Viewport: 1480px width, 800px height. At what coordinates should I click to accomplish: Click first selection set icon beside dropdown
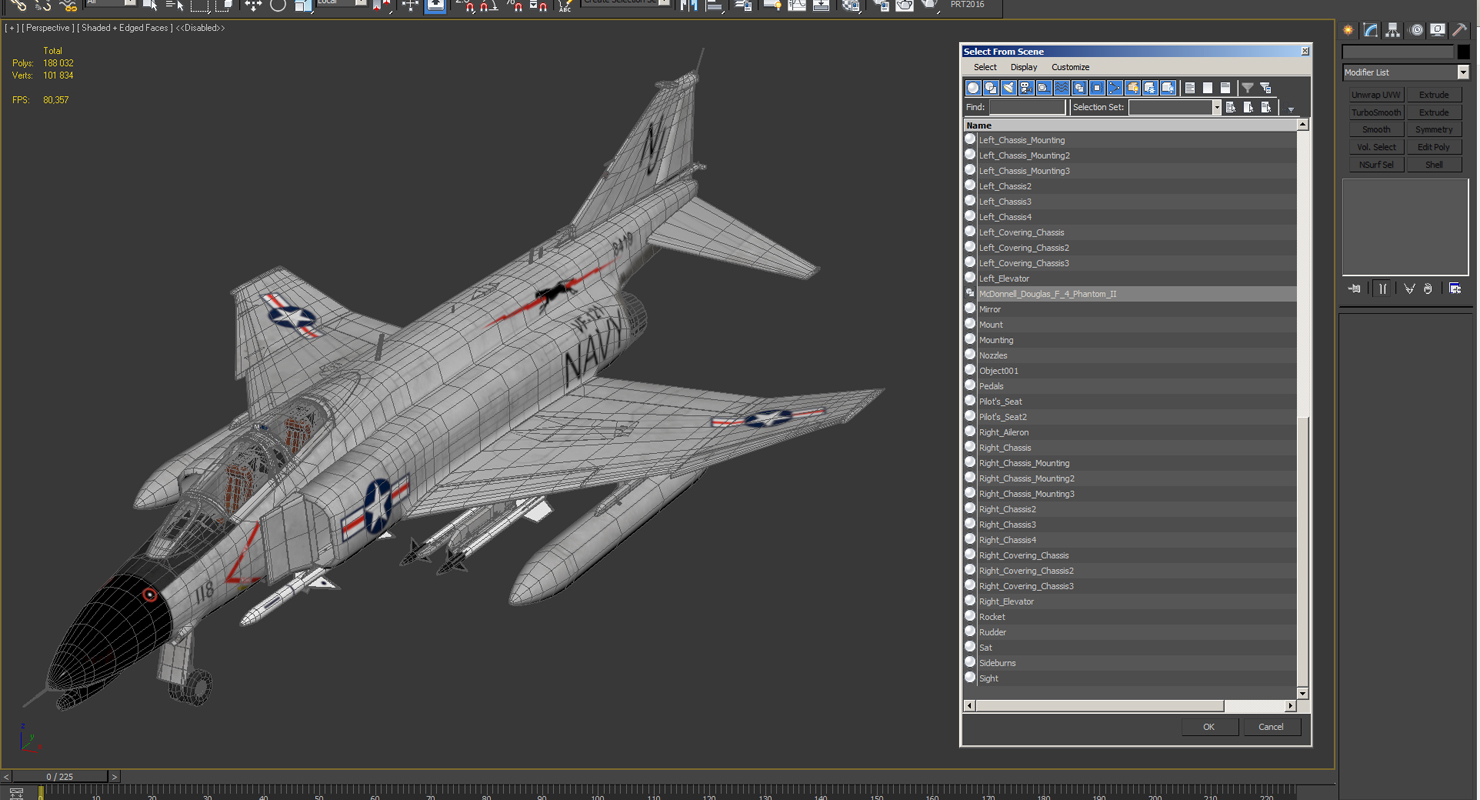pyautogui.click(x=1231, y=107)
